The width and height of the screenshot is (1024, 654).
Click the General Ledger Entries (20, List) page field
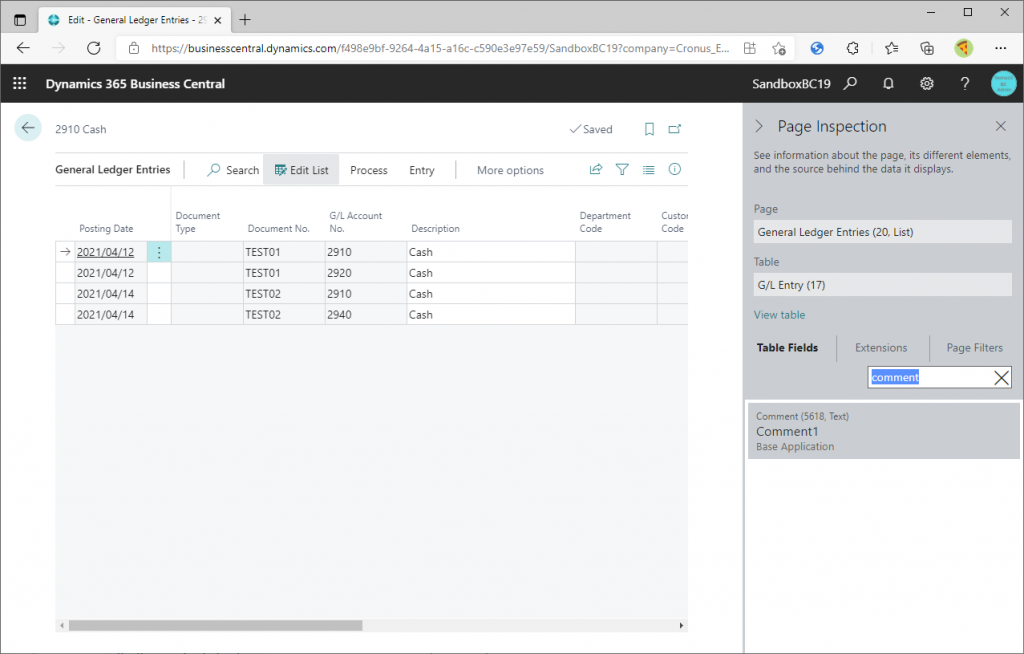[882, 232]
